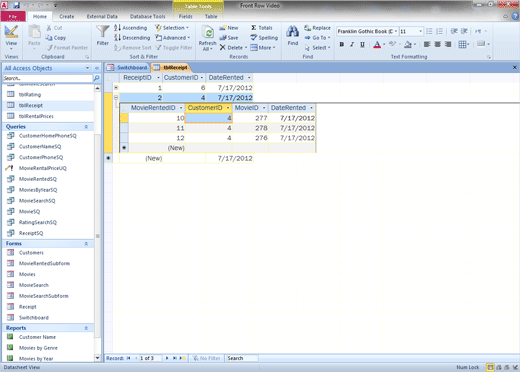This screenshot has width=520, height=372.
Task: Open MovieID column filter arrow
Action: (x=264, y=108)
